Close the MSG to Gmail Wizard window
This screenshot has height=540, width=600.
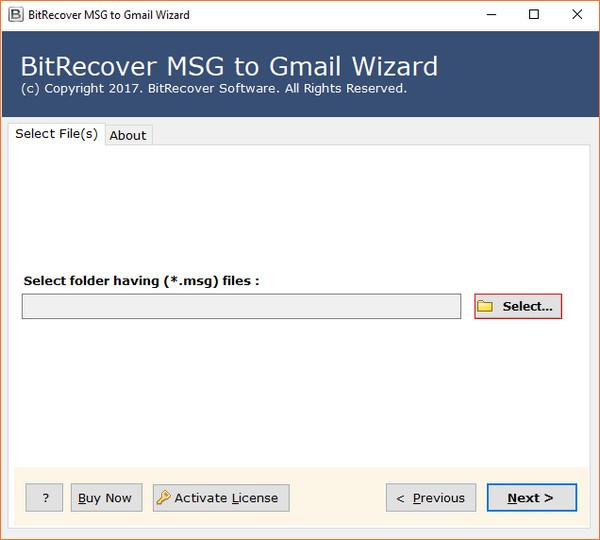(577, 15)
